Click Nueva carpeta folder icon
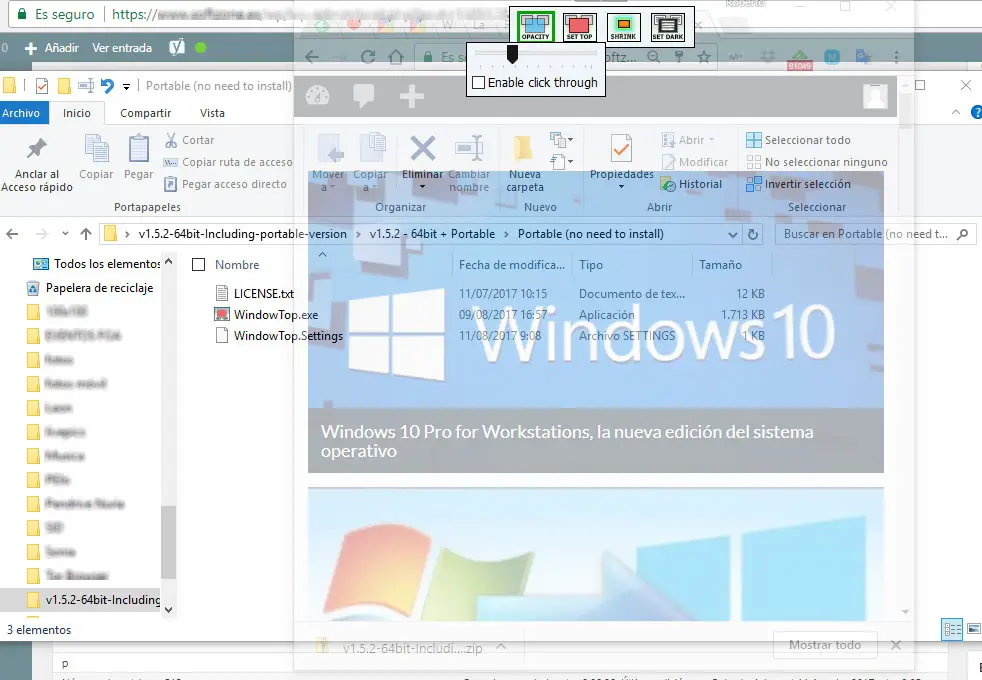 [524, 148]
